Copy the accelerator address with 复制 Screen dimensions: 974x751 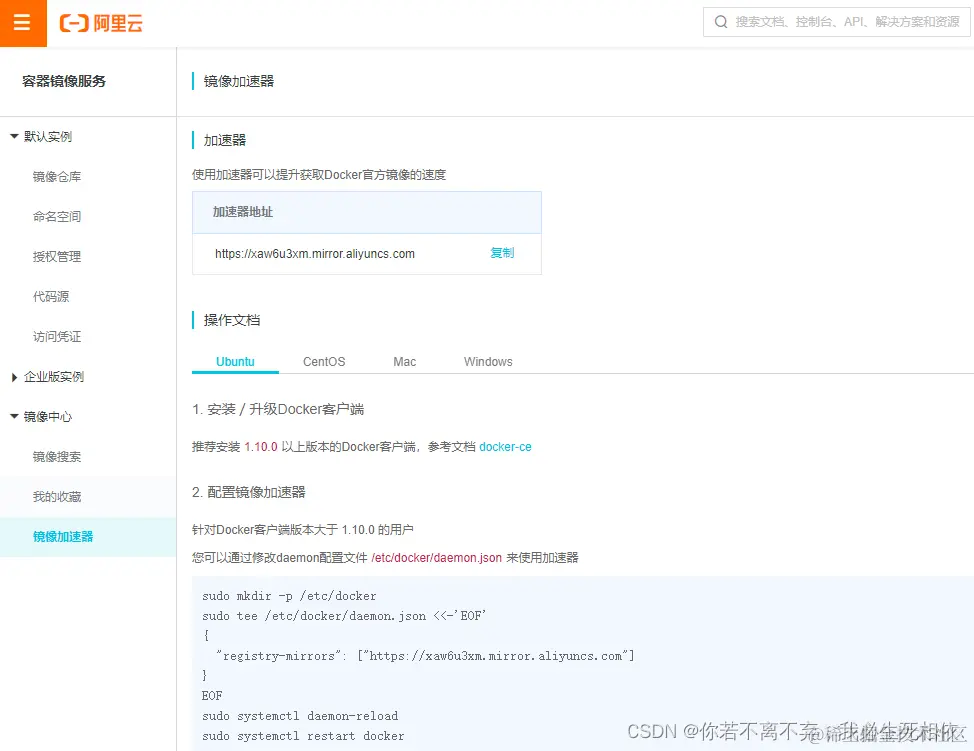502,253
